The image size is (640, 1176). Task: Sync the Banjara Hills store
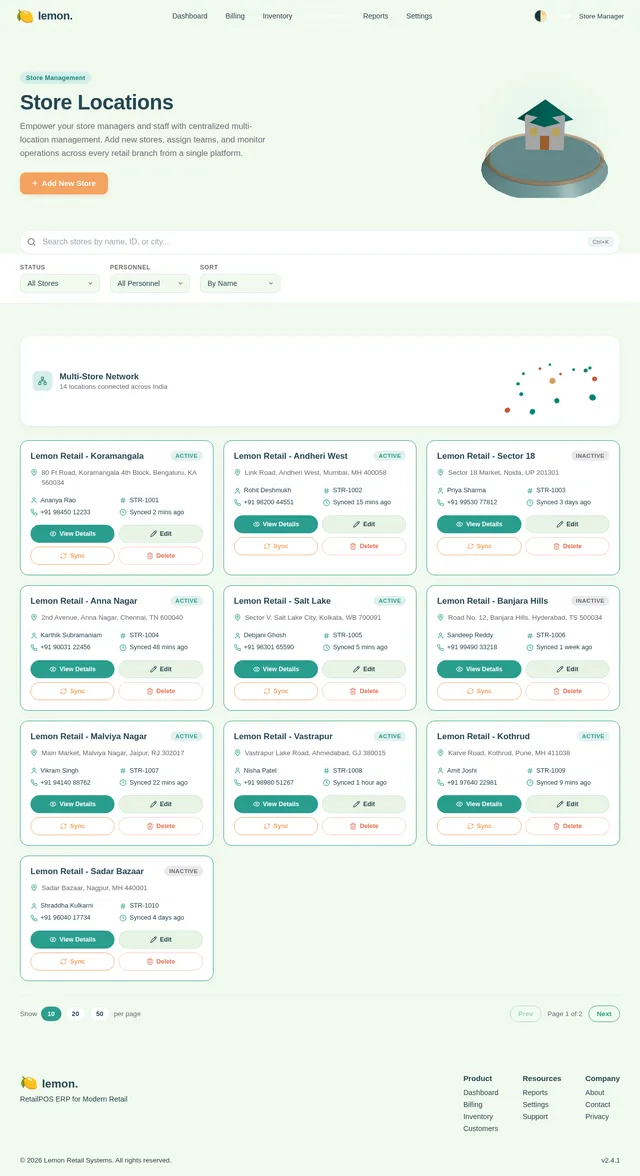click(x=479, y=691)
